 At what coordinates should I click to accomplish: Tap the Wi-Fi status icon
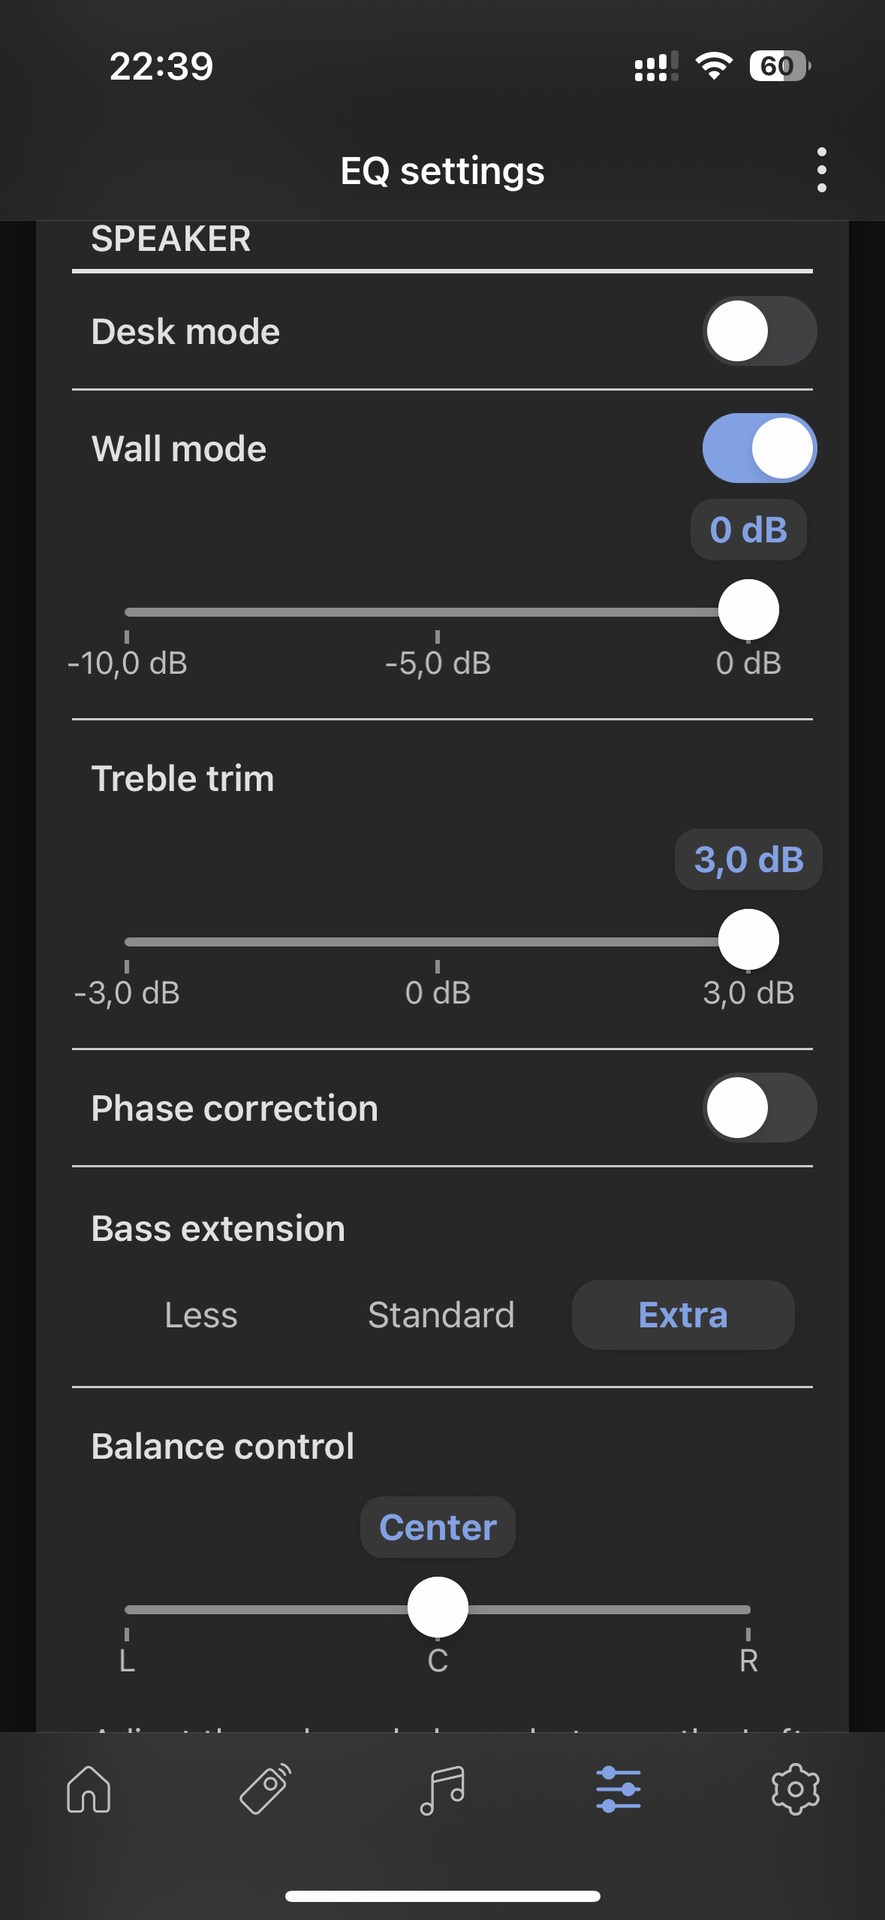(x=714, y=66)
